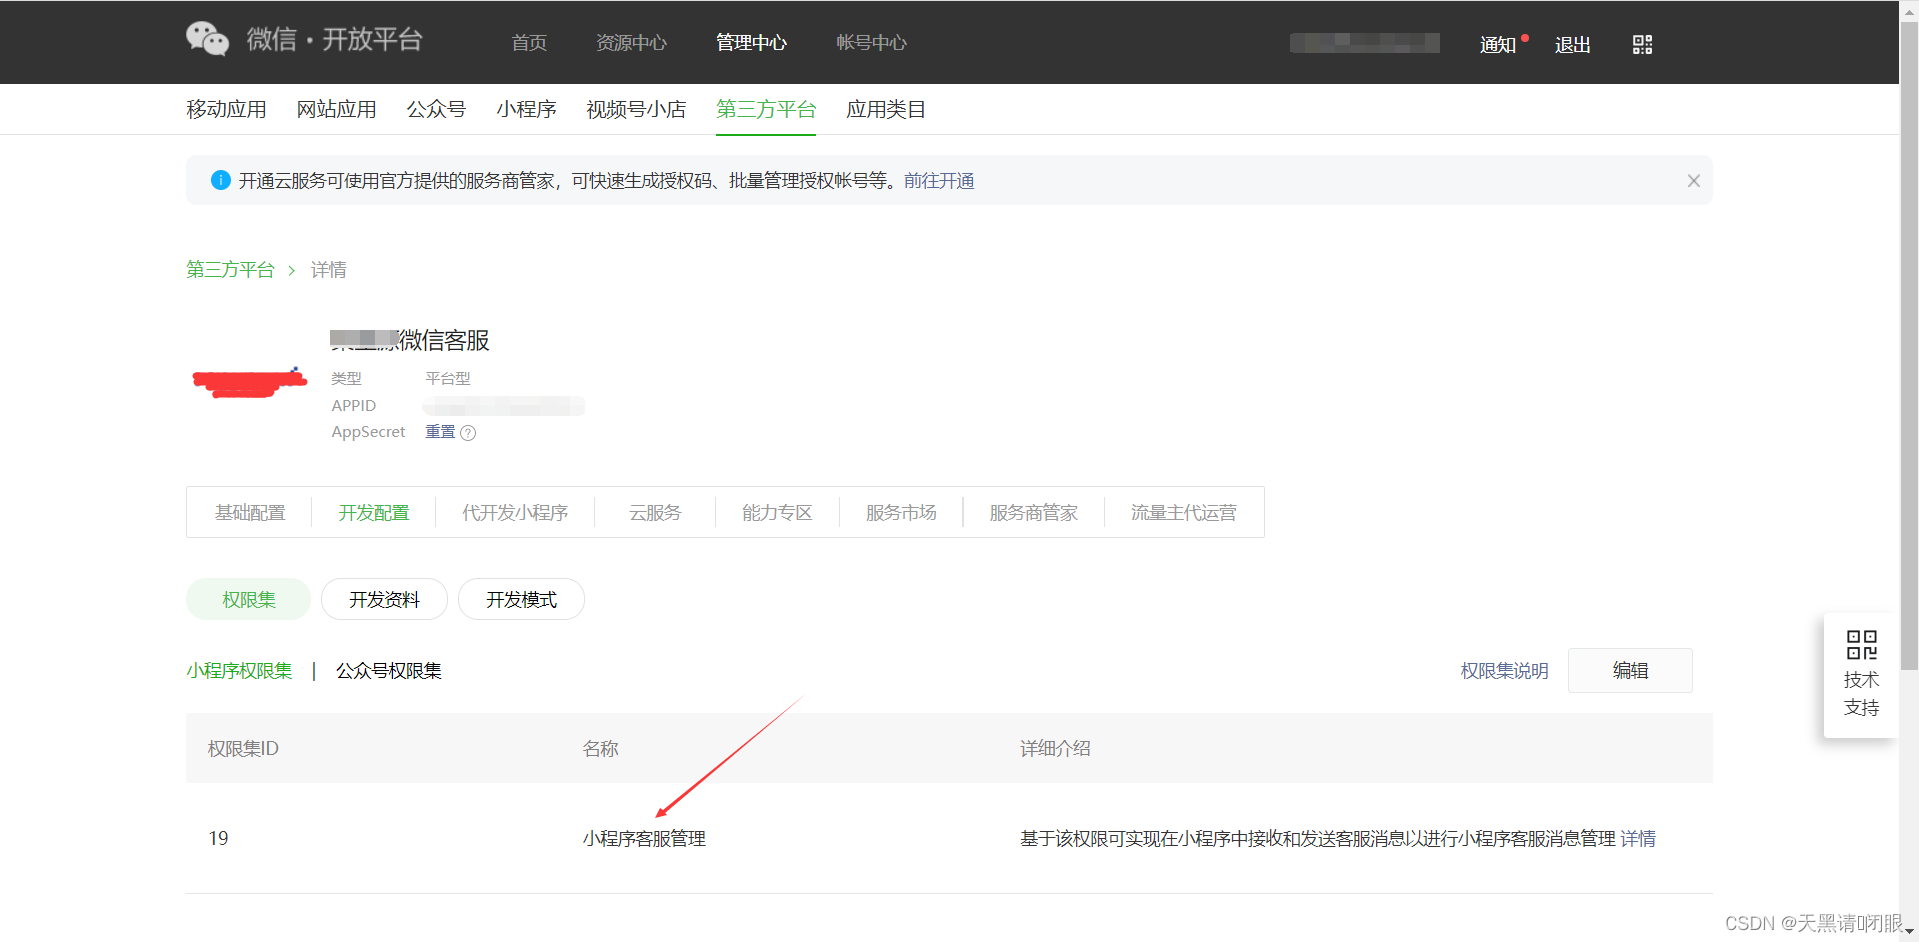The height and width of the screenshot is (942, 1919).
Task: Click the 平台型 type value
Action: pos(447,378)
